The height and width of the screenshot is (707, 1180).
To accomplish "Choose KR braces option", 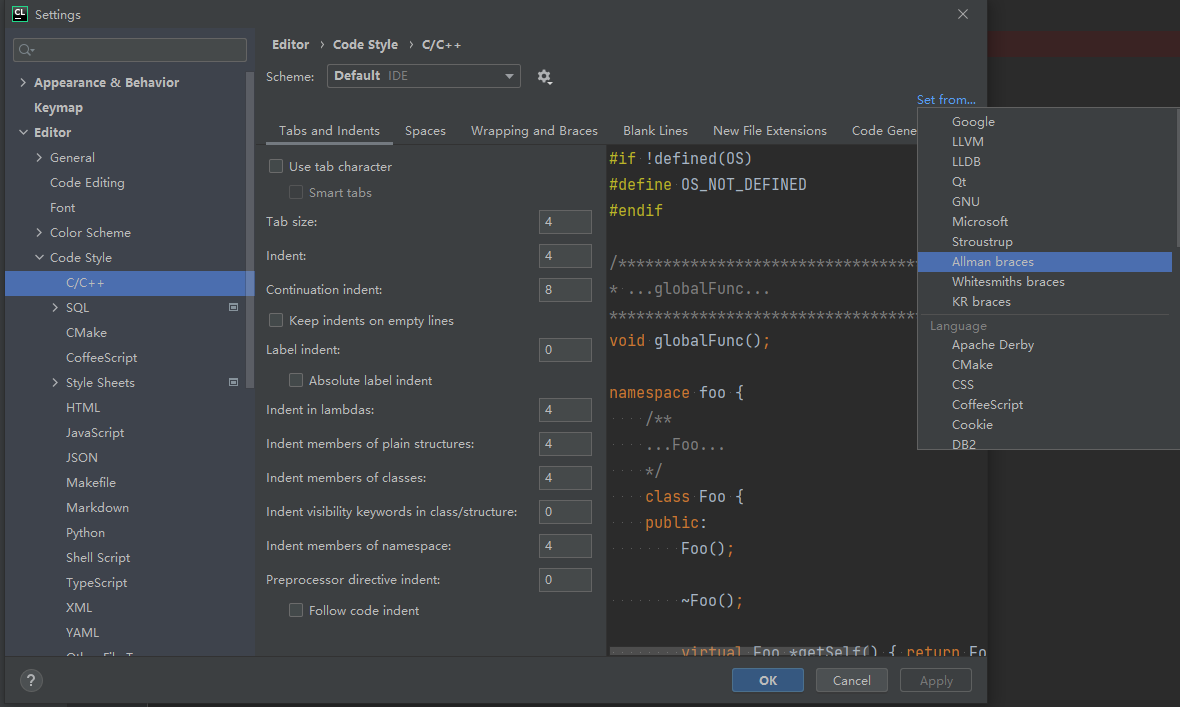I will pos(1045,302).
